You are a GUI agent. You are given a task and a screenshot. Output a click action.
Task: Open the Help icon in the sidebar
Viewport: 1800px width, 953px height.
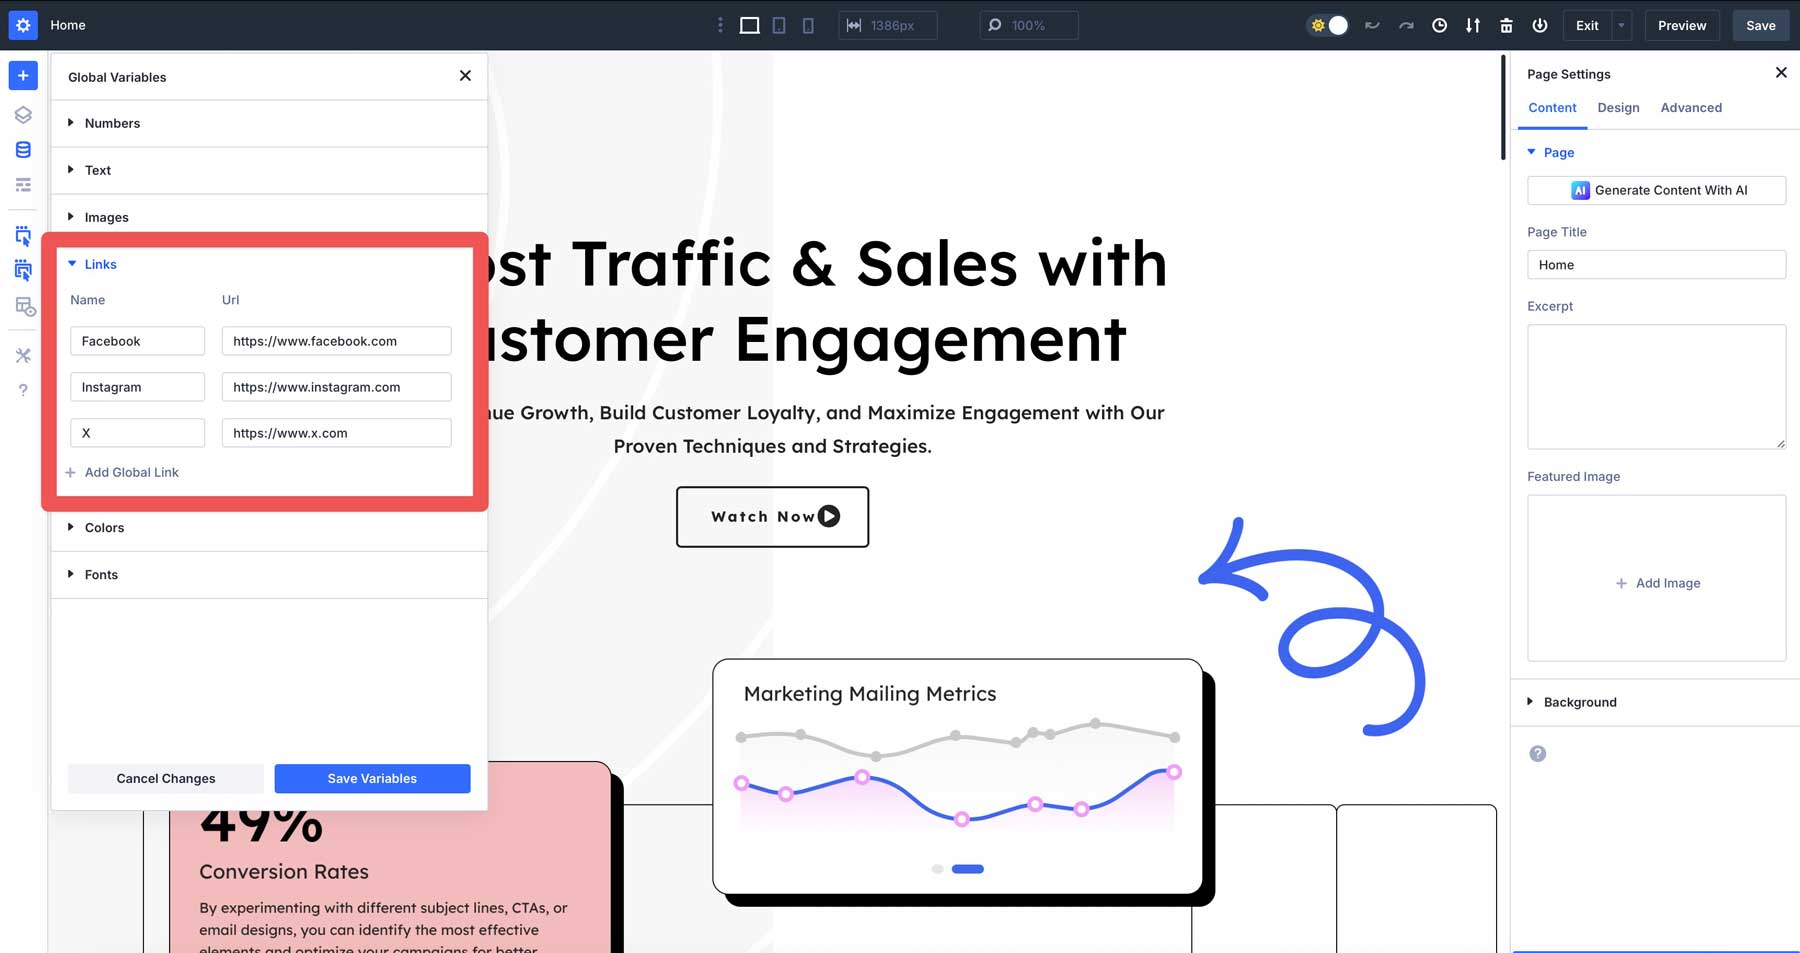pos(22,390)
